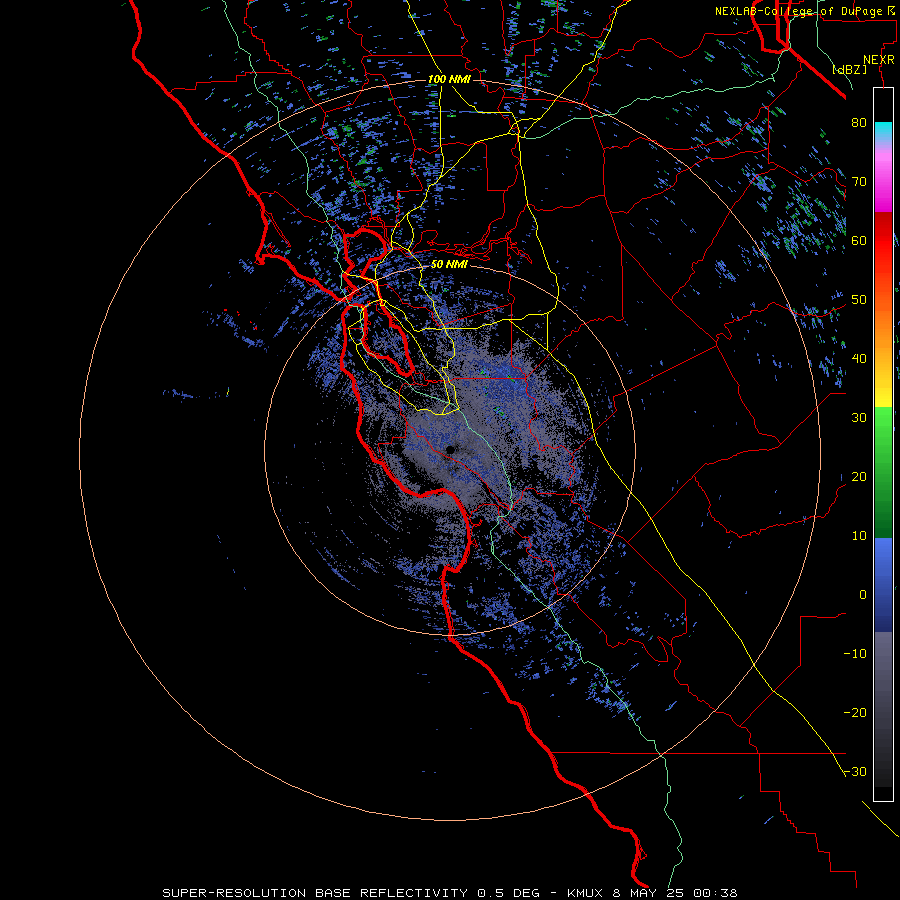Click the "8 MAY 25" date text
Image resolution: width=900 pixels, height=900 pixels.
click(x=647, y=893)
